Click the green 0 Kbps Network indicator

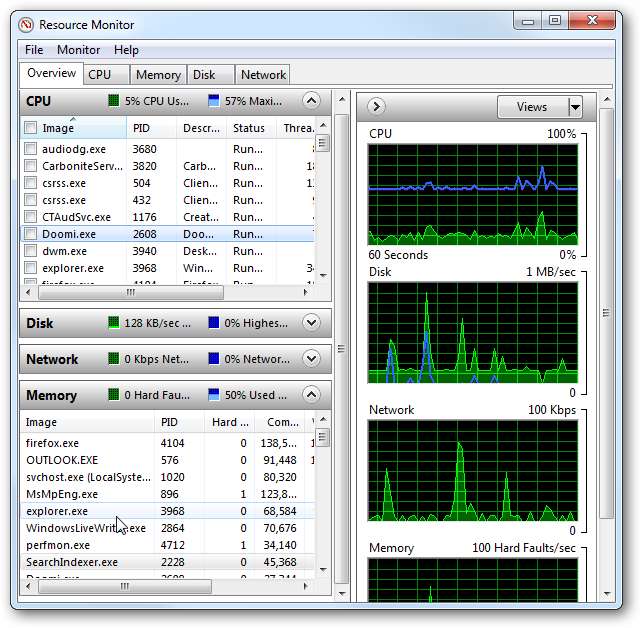[x=114, y=359]
